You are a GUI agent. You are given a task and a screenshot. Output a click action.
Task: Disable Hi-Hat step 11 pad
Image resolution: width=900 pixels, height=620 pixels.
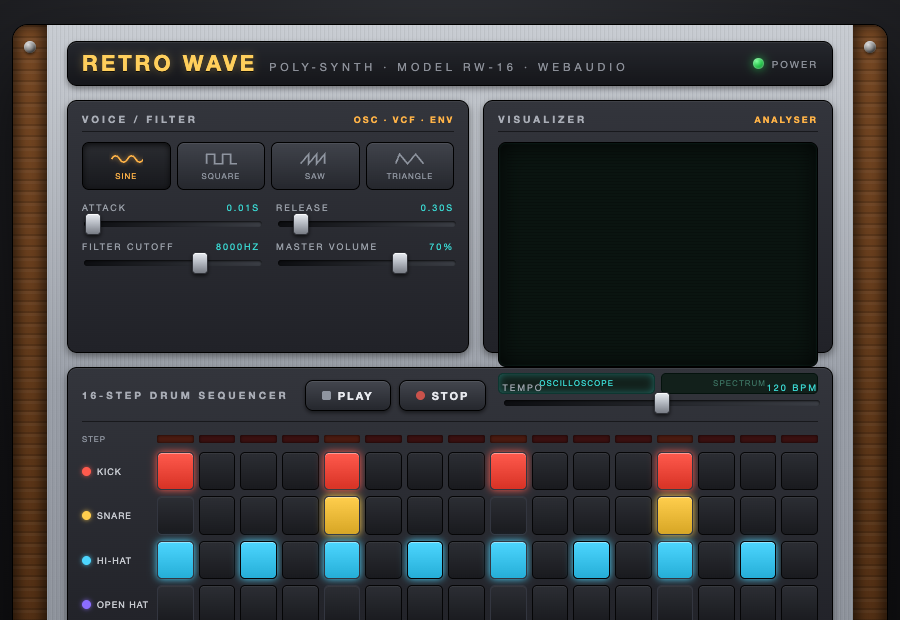(592, 560)
